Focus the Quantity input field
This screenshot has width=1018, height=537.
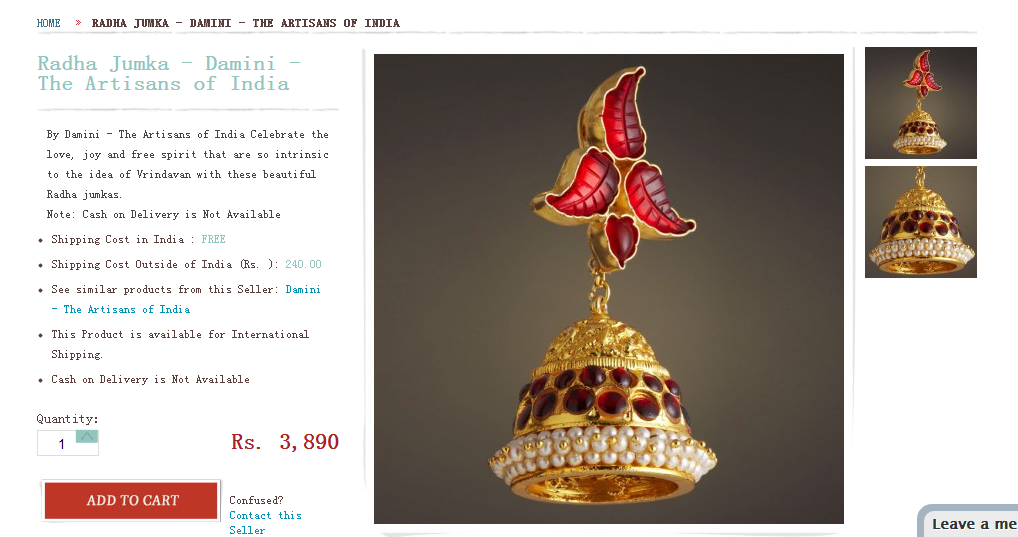click(x=68, y=443)
